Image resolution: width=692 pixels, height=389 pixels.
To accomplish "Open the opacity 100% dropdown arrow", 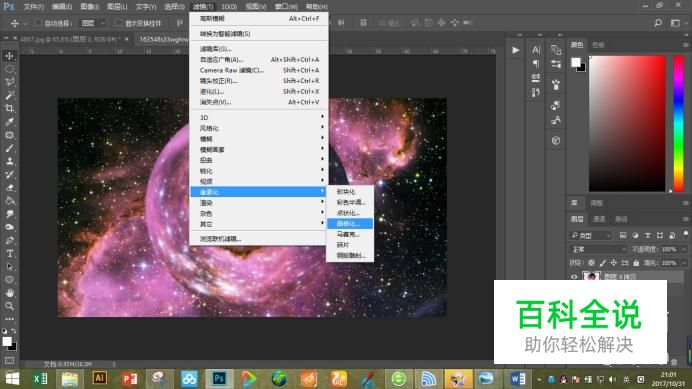I will 684,249.
